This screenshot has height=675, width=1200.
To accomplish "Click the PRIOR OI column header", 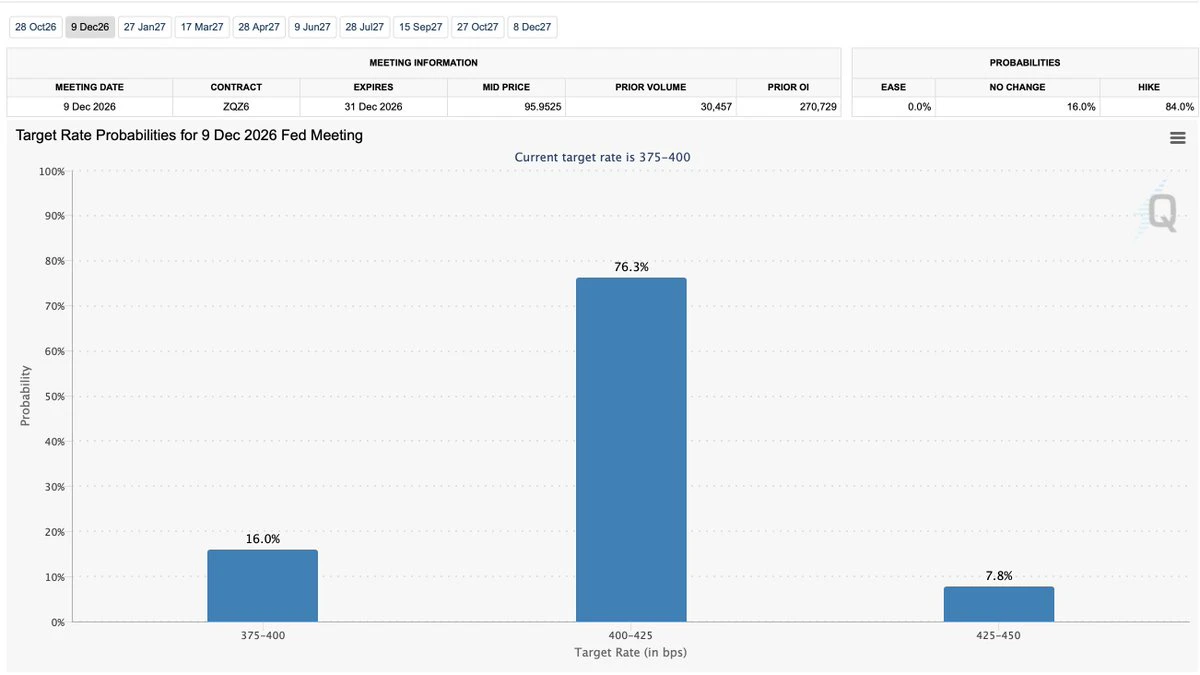I will [789, 87].
